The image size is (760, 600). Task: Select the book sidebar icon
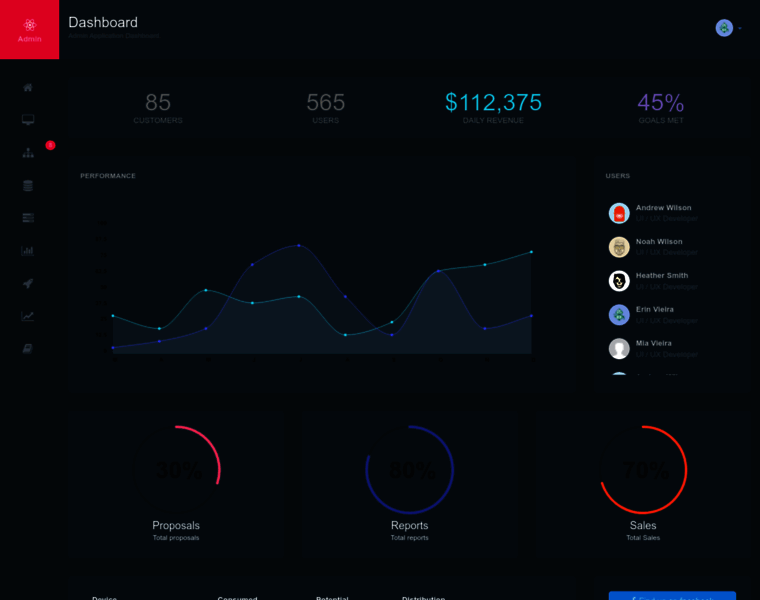(28, 348)
